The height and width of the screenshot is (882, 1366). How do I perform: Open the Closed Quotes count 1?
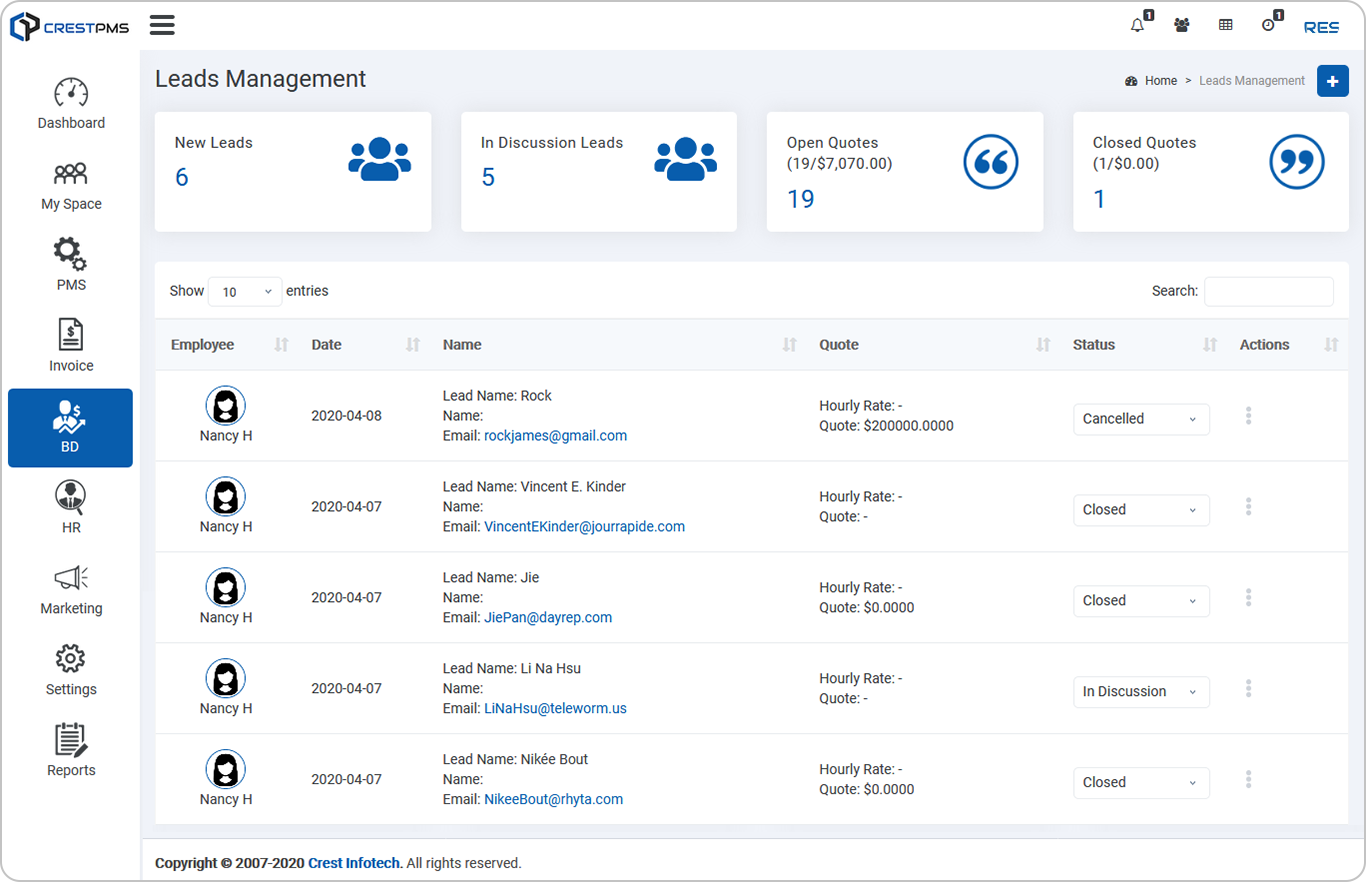(x=1099, y=199)
